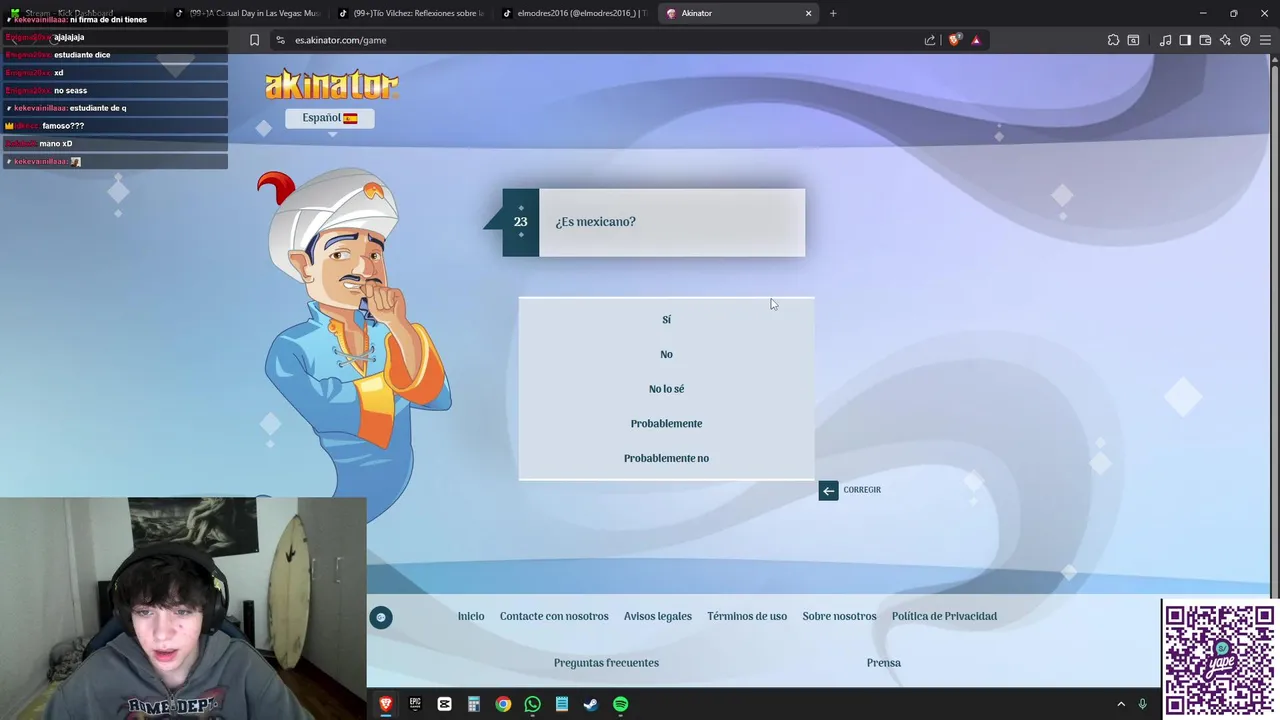Click the microphone tray icon
1280x720 pixels.
pyautogui.click(x=1142, y=704)
